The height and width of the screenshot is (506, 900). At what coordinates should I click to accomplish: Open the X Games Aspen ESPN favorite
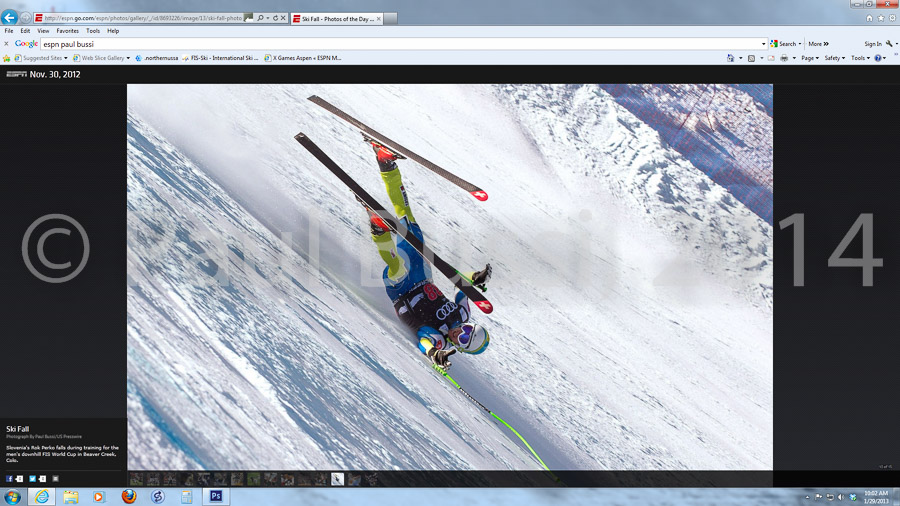pyautogui.click(x=302, y=58)
